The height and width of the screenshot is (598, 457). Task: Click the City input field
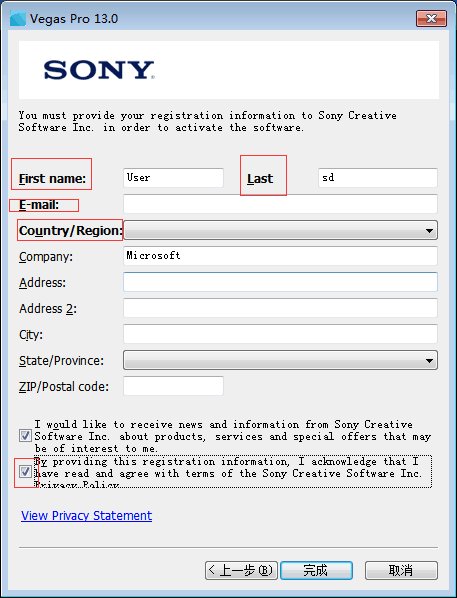[280, 334]
